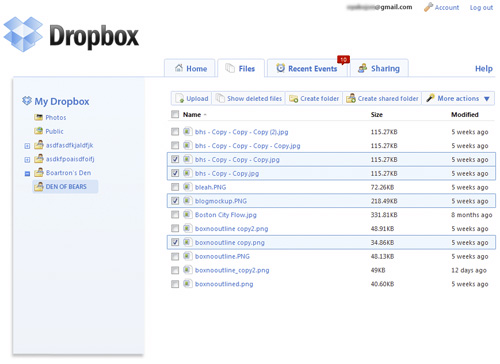Click the Show deleted files button
500x364 pixels.
pyautogui.click(x=248, y=98)
